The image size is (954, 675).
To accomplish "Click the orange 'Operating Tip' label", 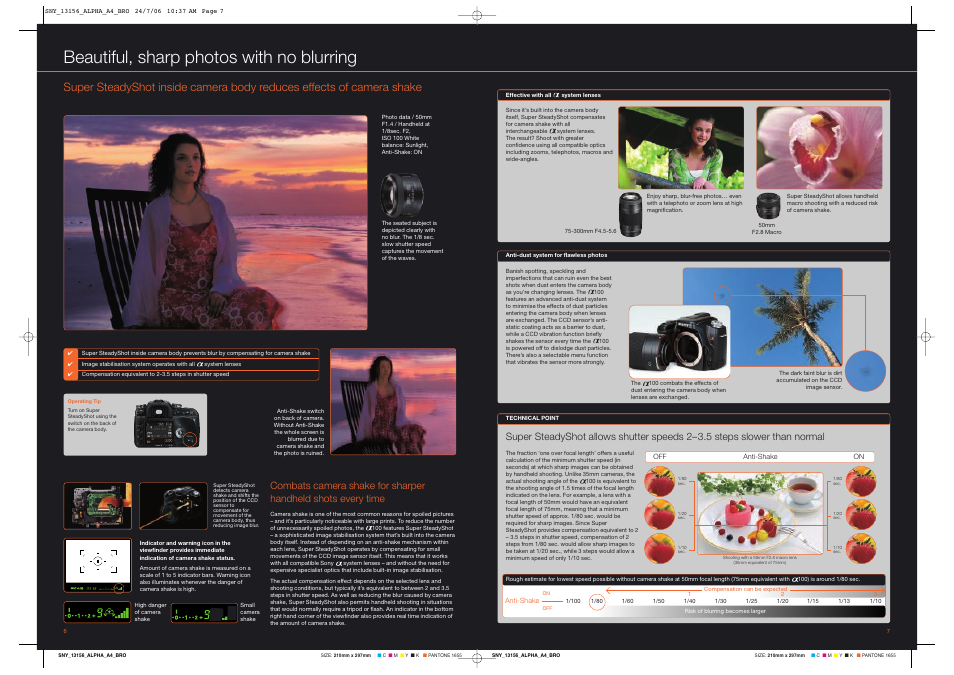I will (x=84, y=402).
